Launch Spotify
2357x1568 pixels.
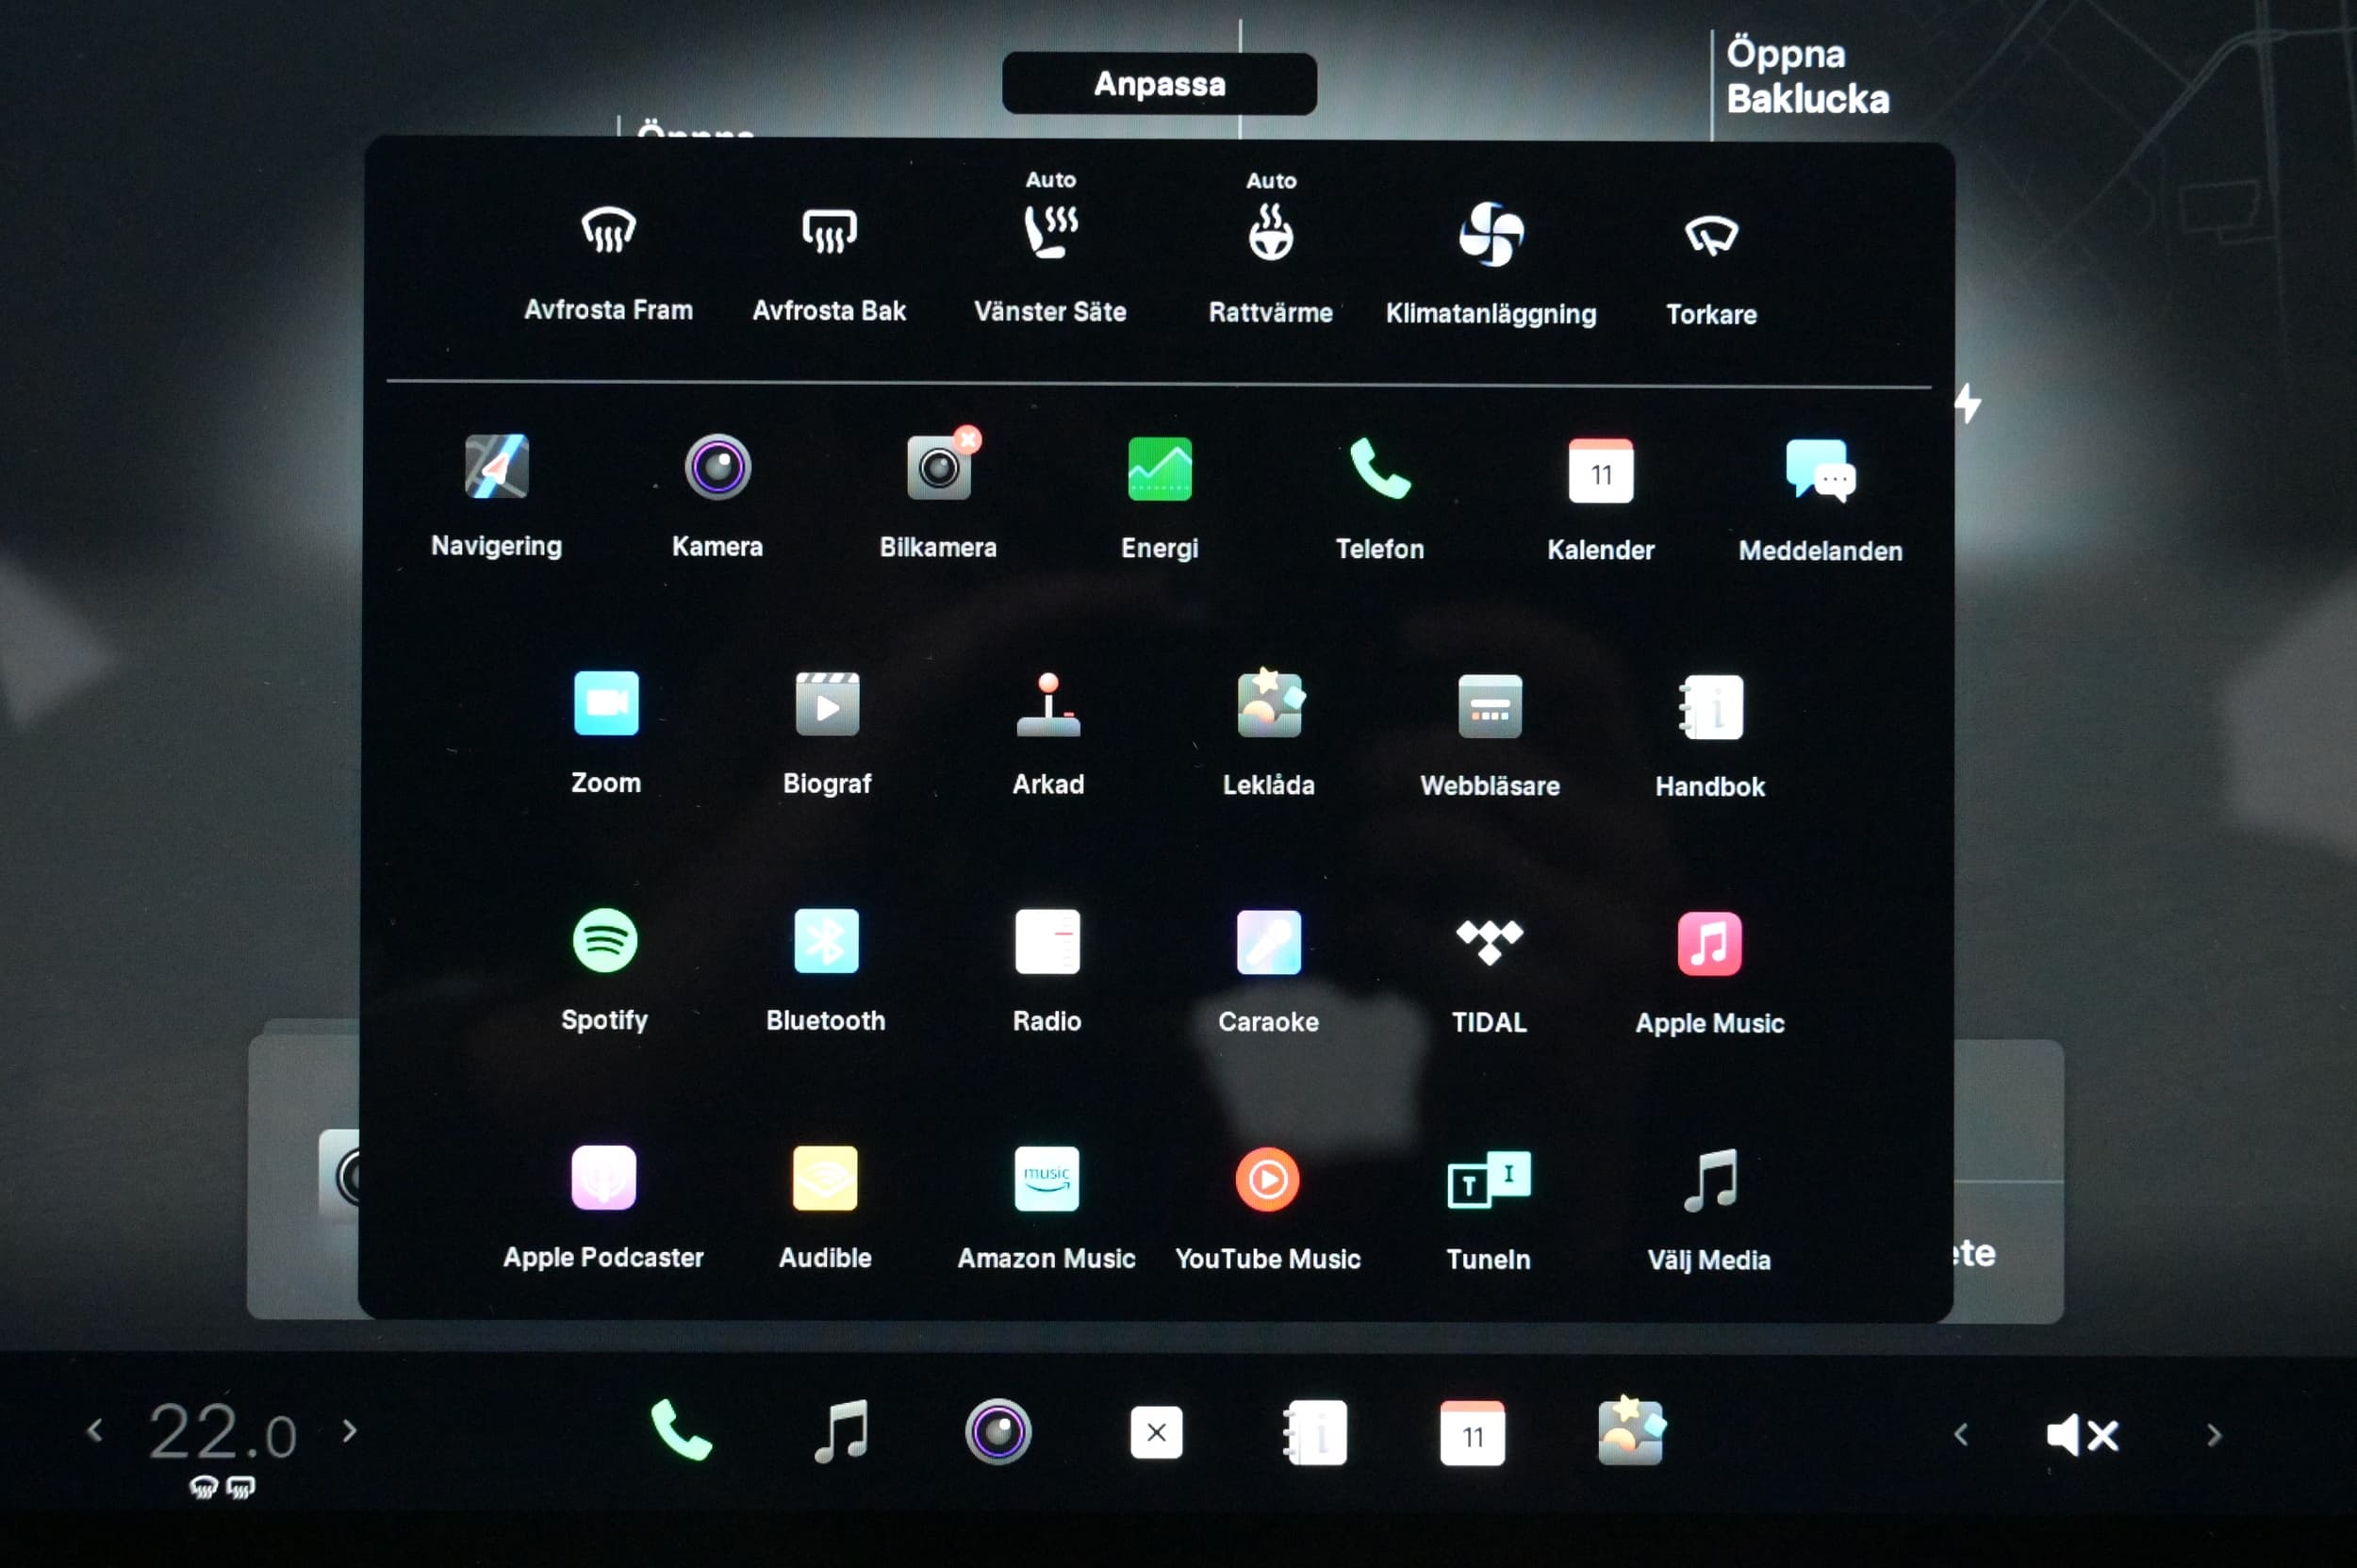coord(605,970)
